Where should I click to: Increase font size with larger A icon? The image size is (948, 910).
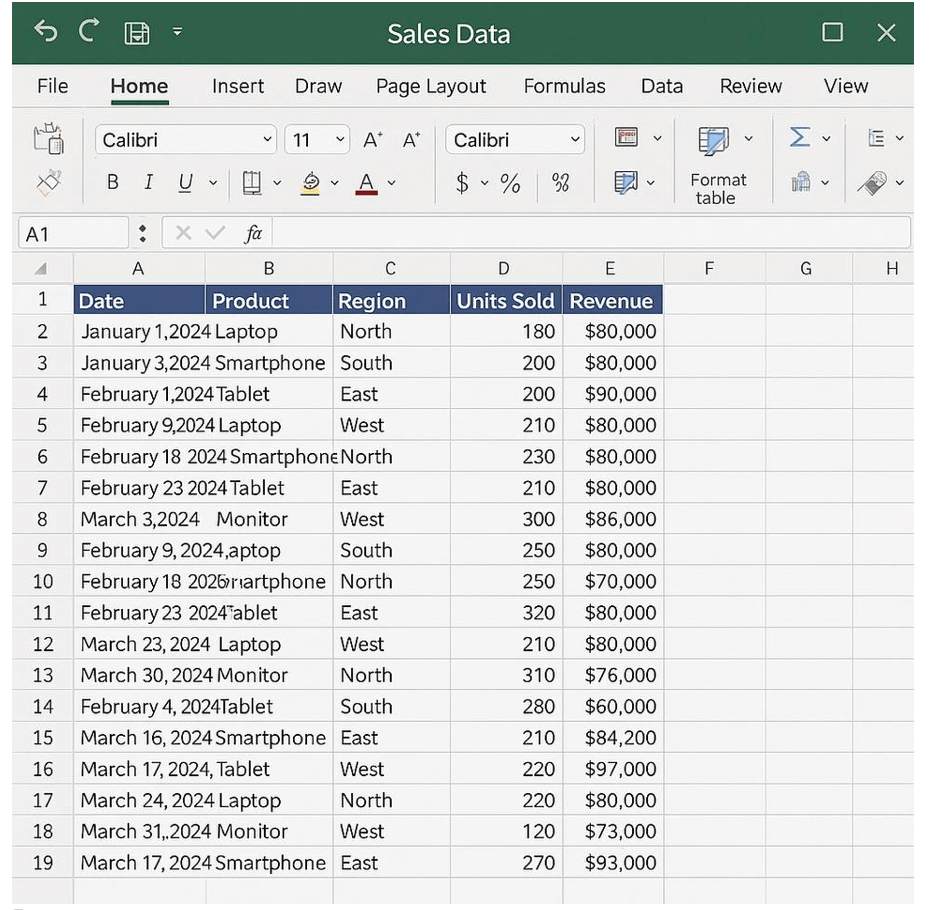(373, 140)
